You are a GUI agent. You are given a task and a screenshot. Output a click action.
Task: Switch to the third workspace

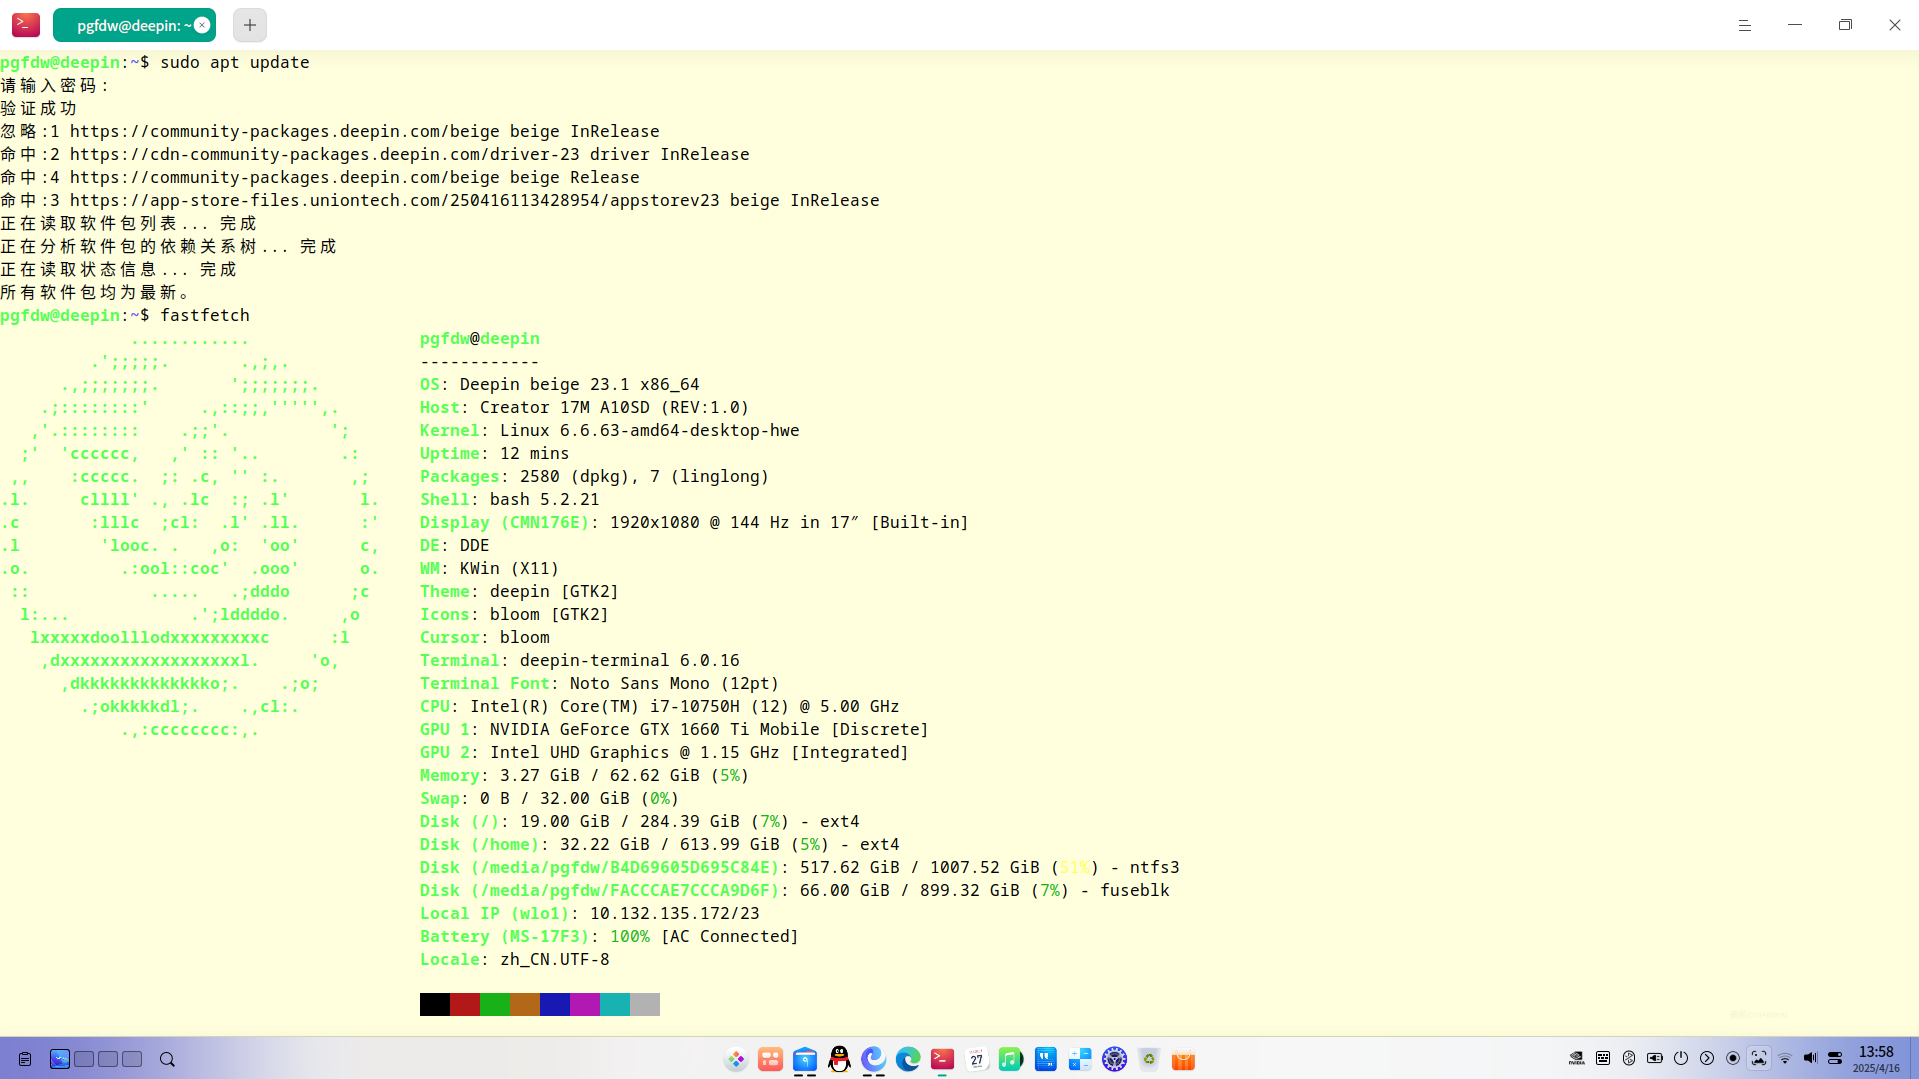pyautogui.click(x=108, y=1059)
